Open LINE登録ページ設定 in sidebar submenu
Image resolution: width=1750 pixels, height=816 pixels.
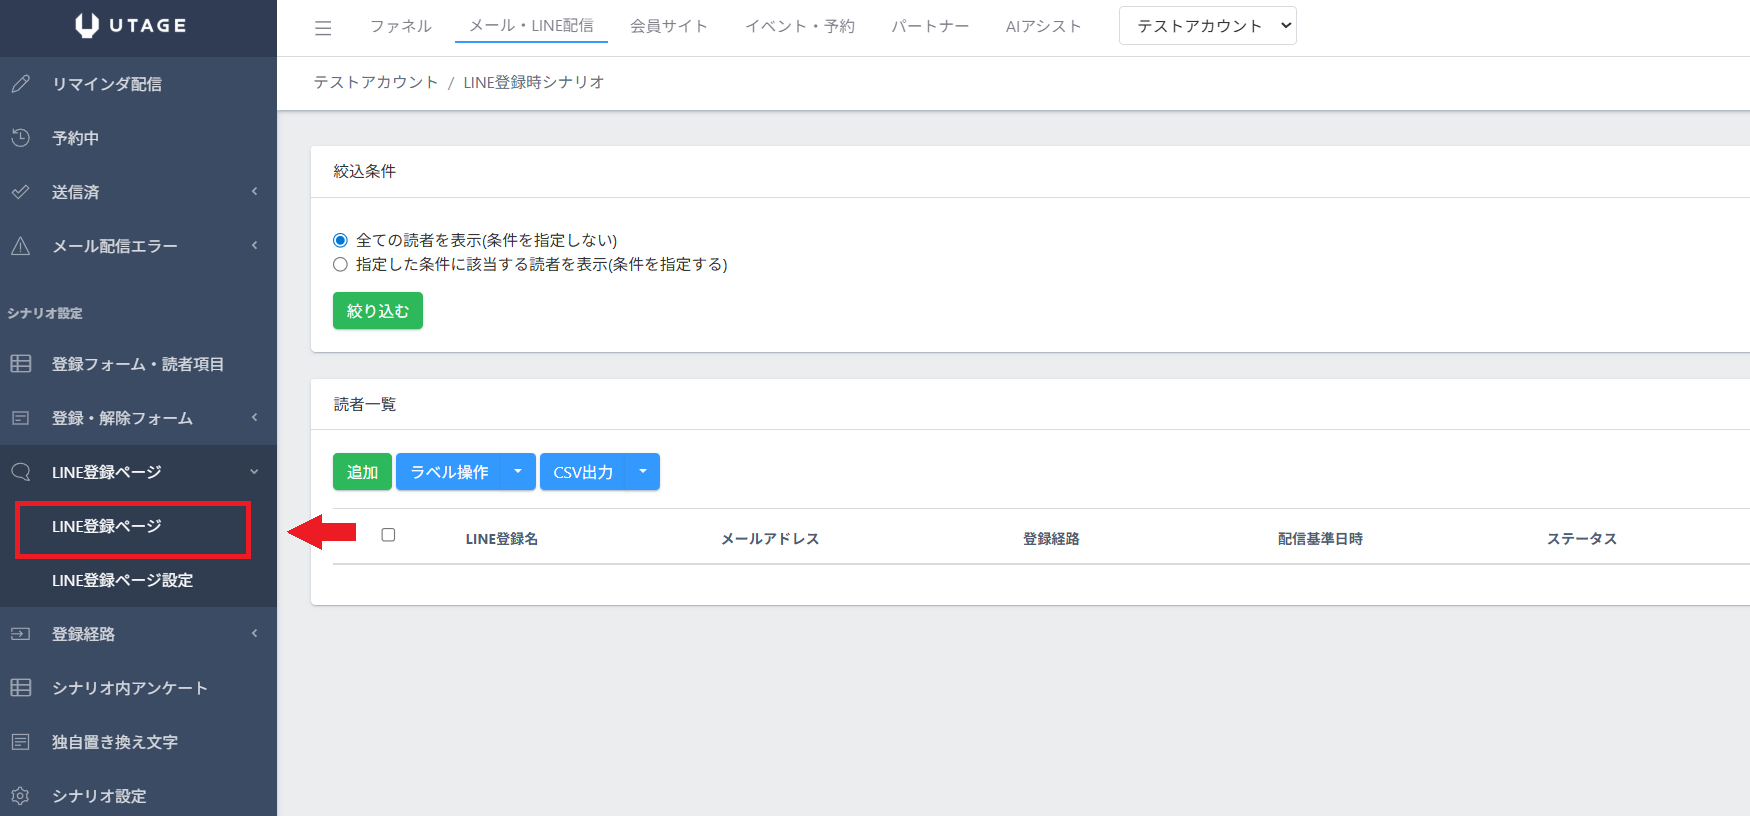pyautogui.click(x=122, y=580)
